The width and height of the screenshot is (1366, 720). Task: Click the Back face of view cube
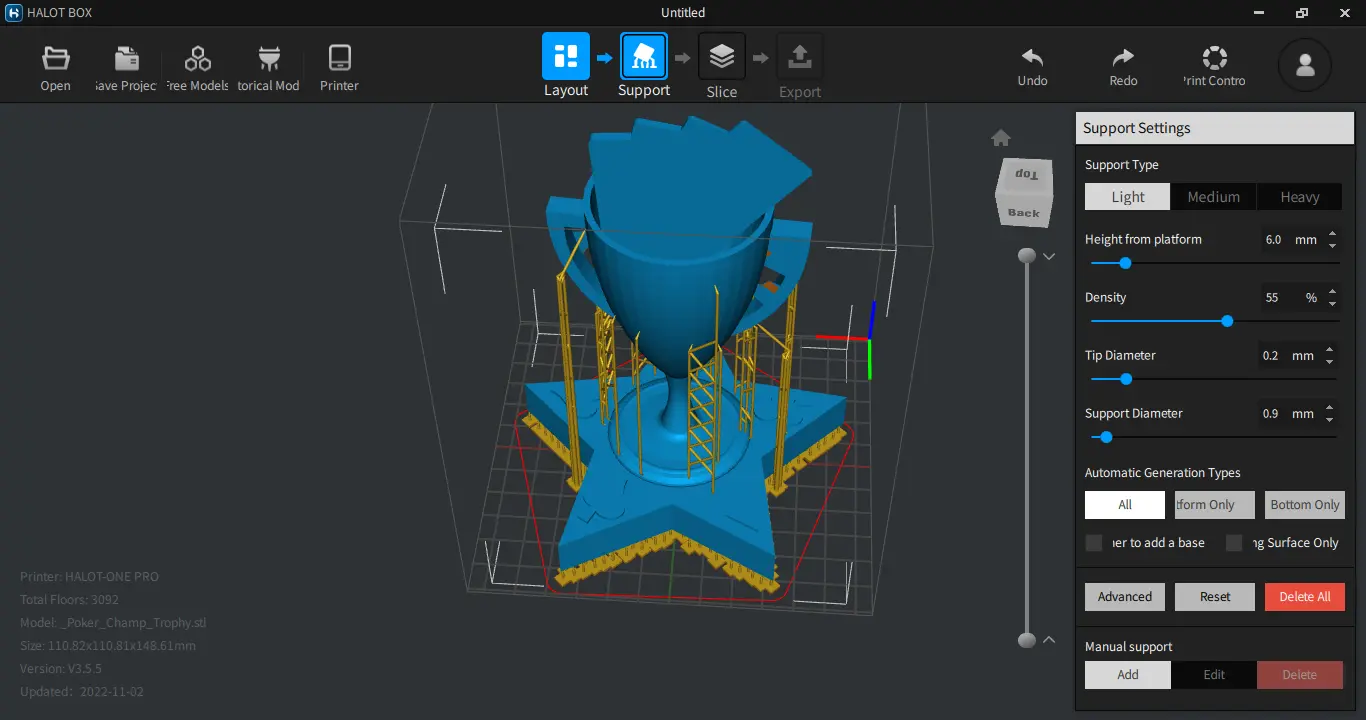click(x=1024, y=211)
